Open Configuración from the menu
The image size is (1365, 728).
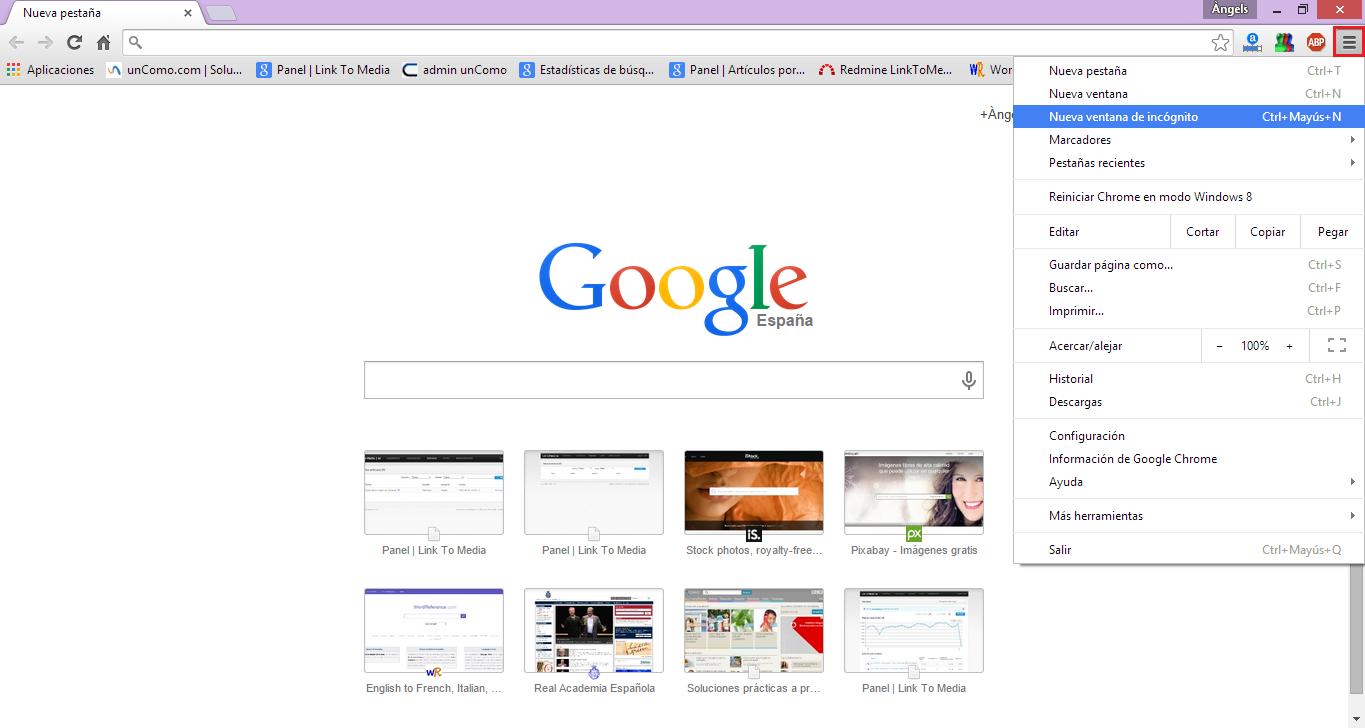click(x=1087, y=436)
